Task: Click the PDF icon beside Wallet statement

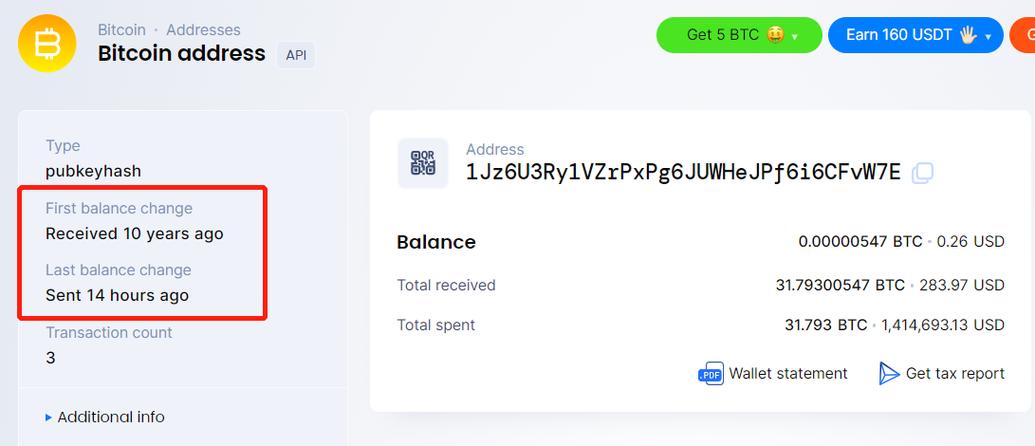Action: (710, 374)
